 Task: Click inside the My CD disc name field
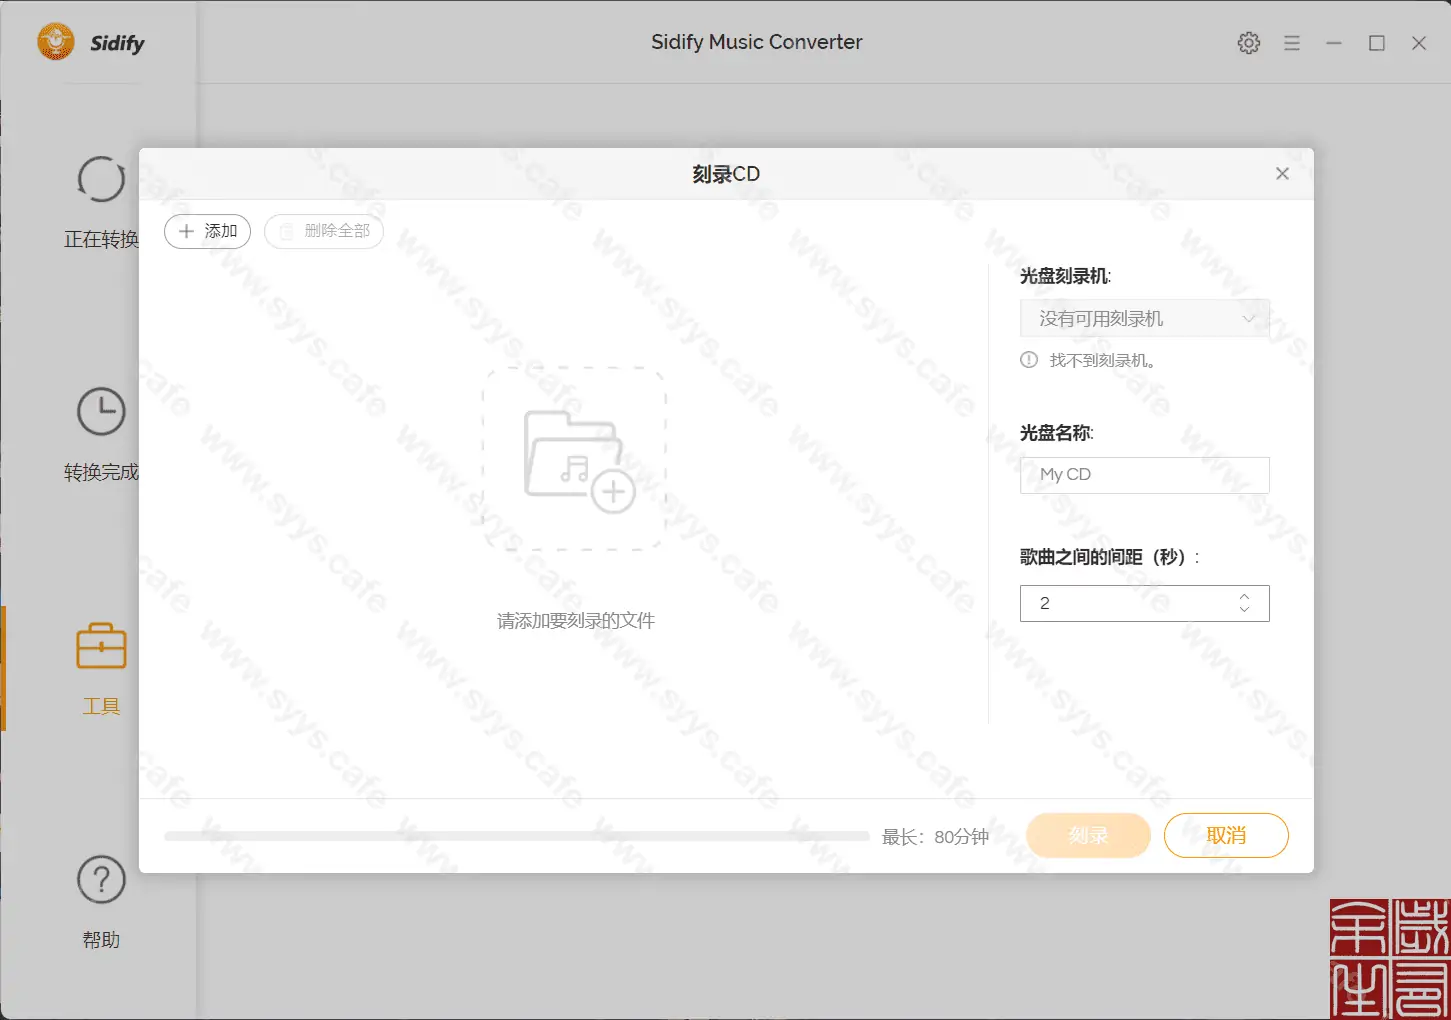1144,474
